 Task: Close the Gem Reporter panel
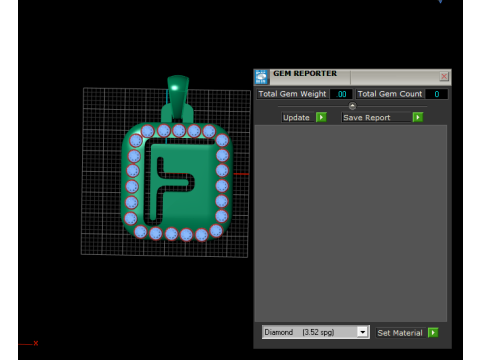(x=444, y=77)
